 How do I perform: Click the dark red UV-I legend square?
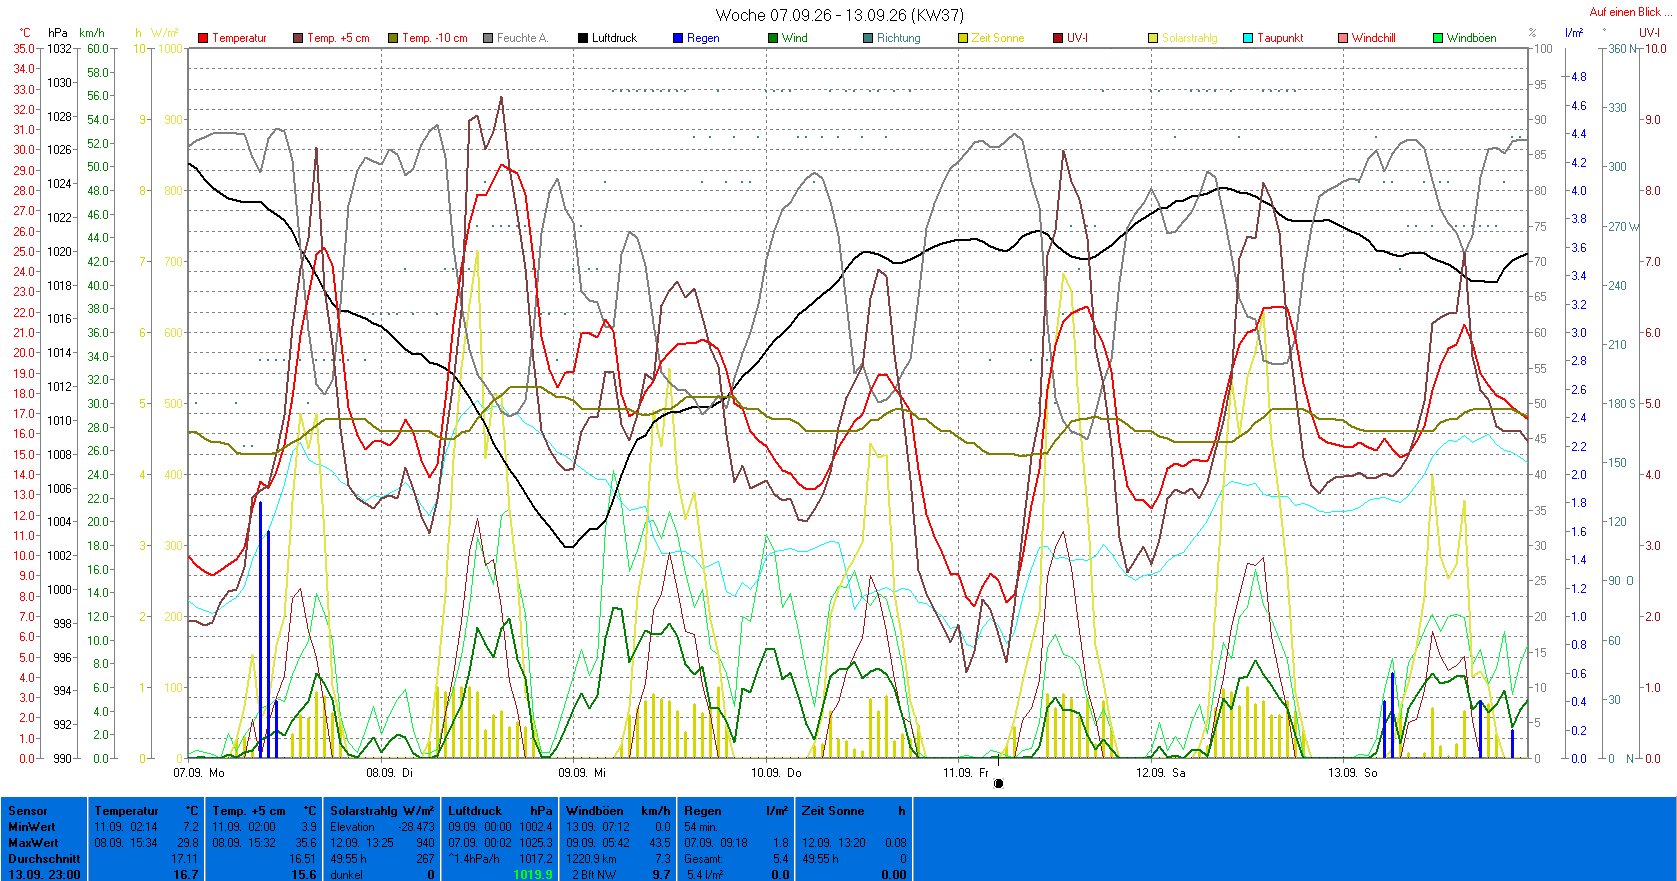(1058, 38)
